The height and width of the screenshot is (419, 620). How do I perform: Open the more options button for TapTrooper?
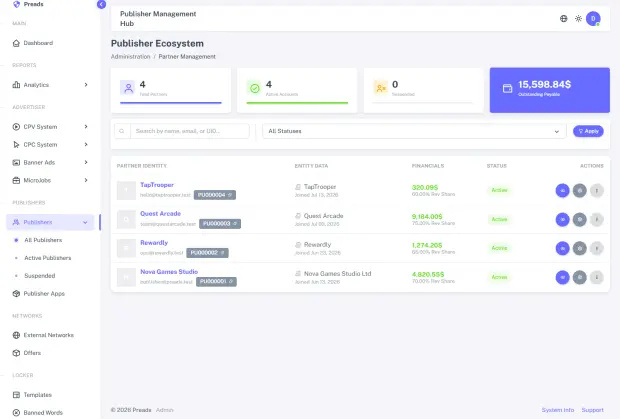(x=597, y=191)
